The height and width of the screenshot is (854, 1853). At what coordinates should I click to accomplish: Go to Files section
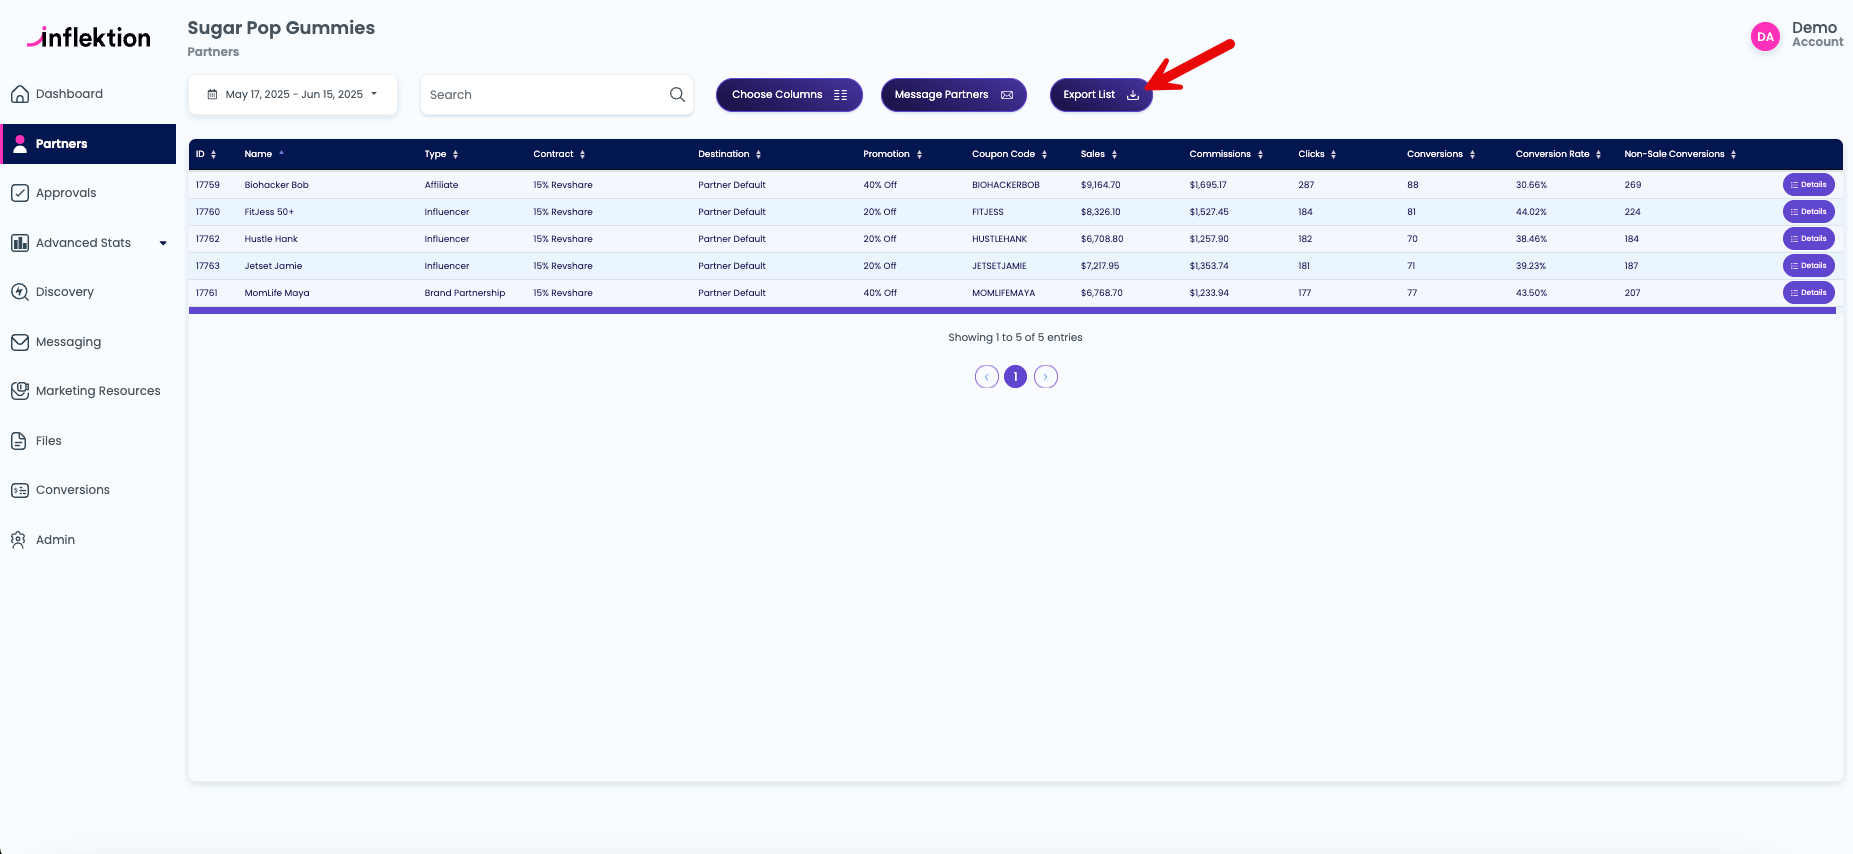pyautogui.click(x=49, y=441)
